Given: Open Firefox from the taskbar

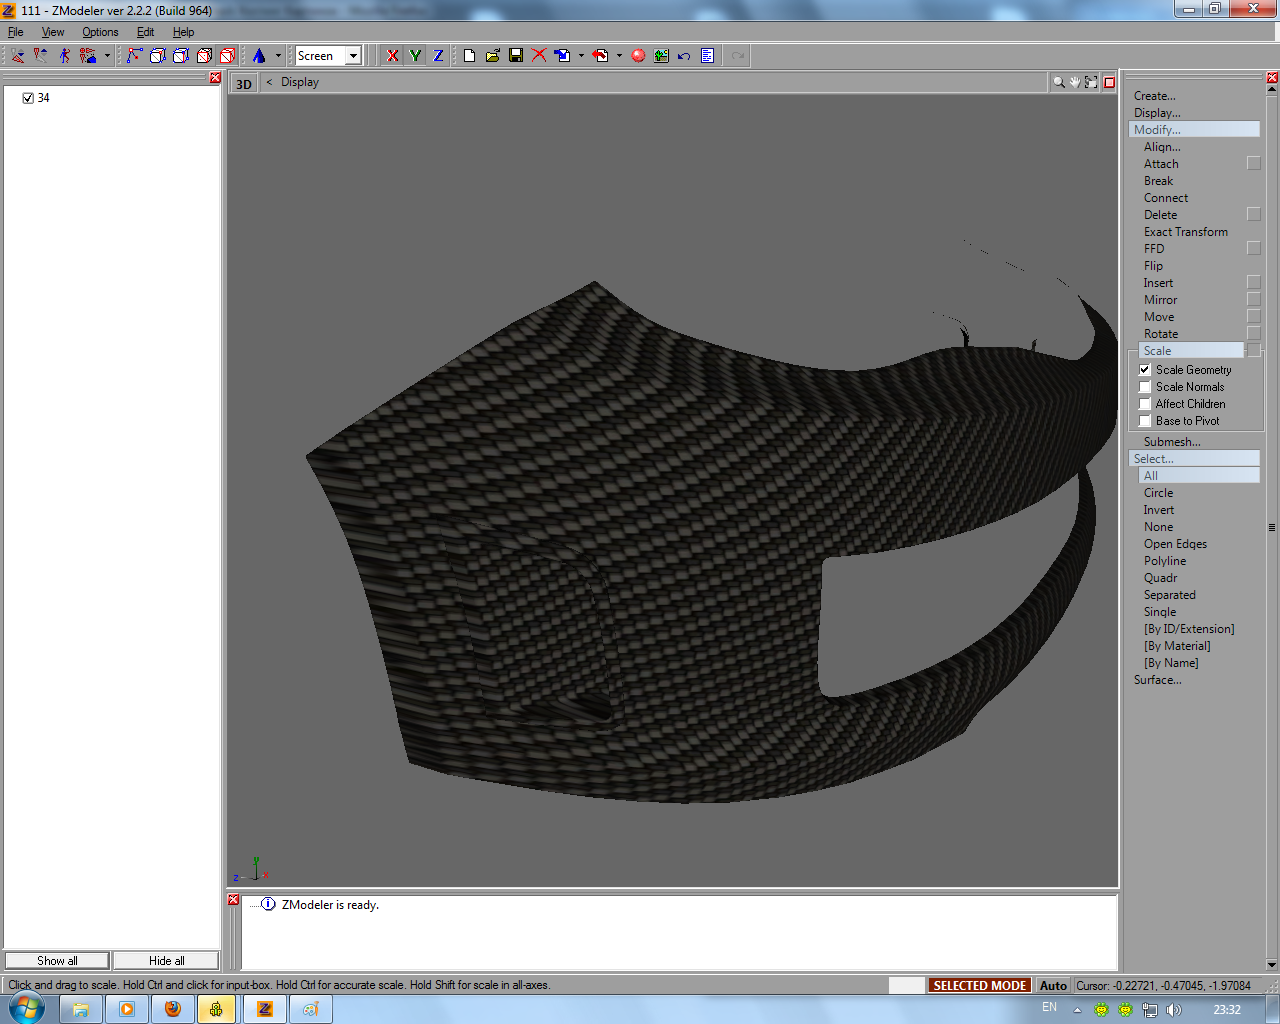Looking at the screenshot, I should tap(172, 1009).
